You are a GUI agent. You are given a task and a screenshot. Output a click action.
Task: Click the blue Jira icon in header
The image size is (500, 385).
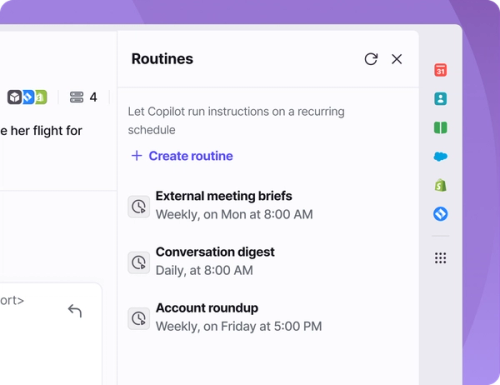[28, 97]
